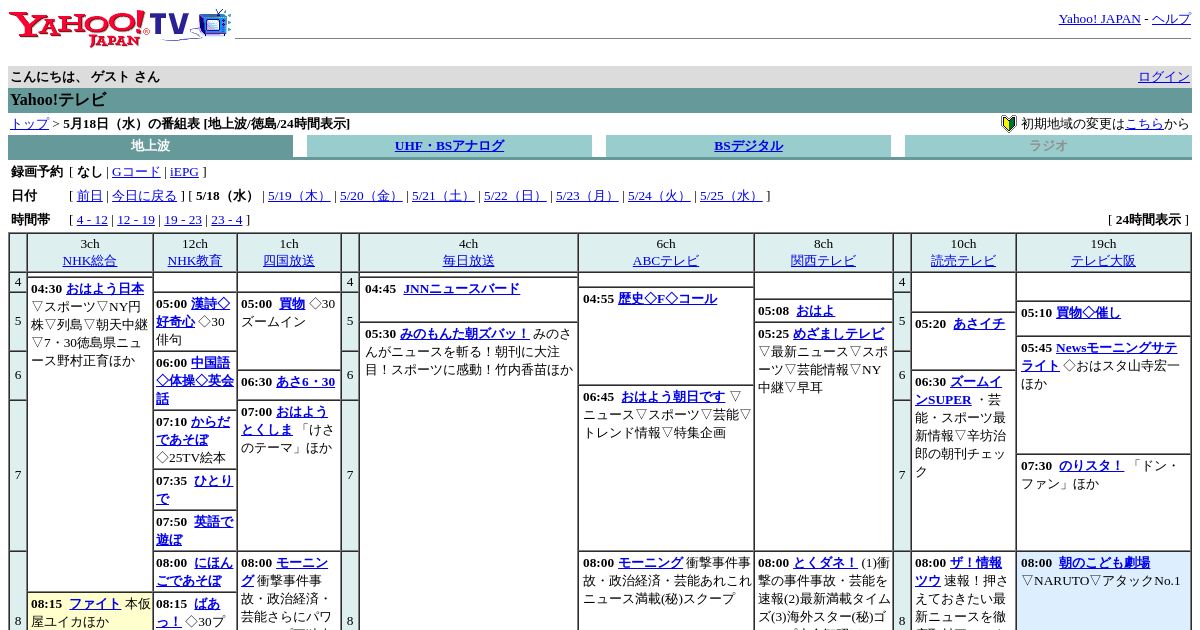1200x630 pixels.
Task: Show time range 4 - 12
Action: pos(92,220)
